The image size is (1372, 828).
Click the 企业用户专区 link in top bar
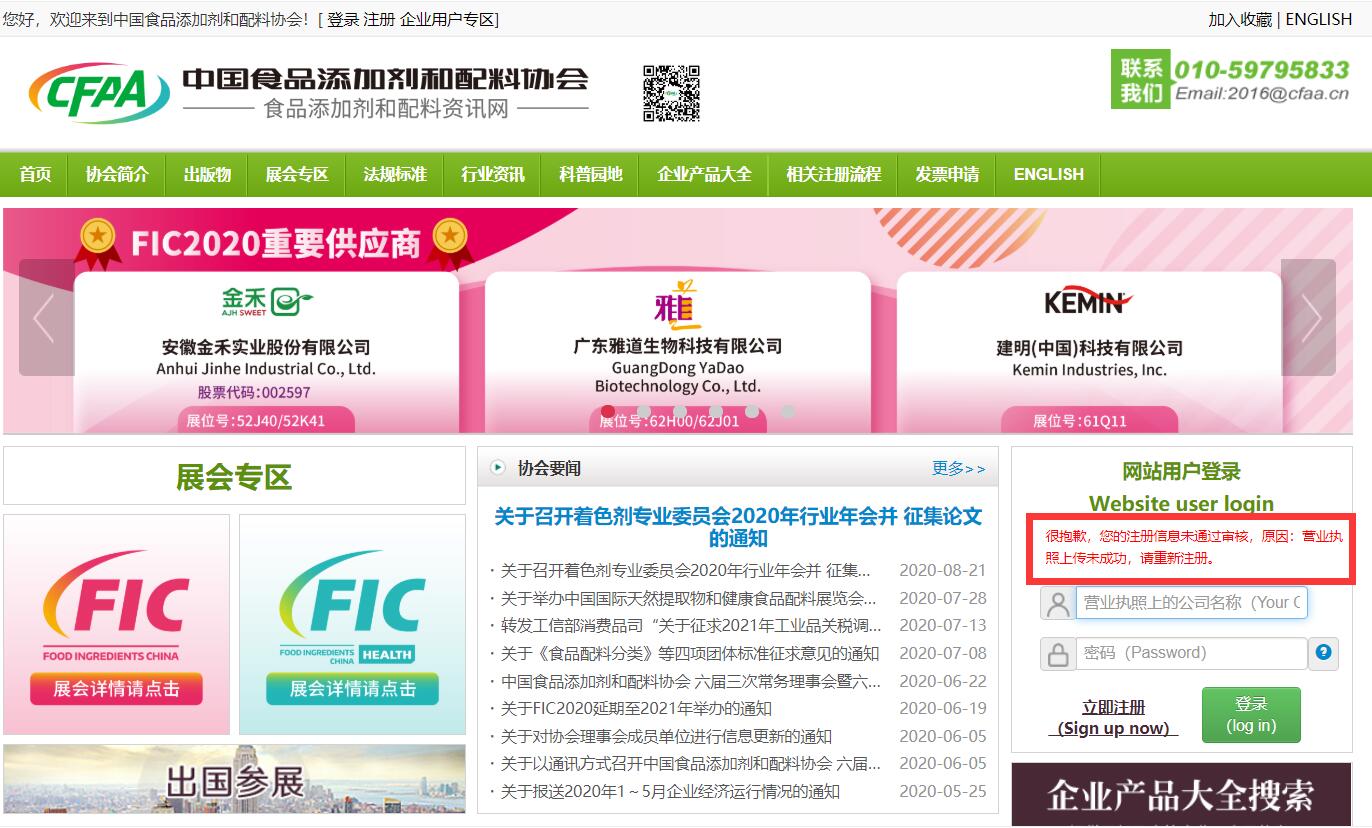click(x=446, y=19)
